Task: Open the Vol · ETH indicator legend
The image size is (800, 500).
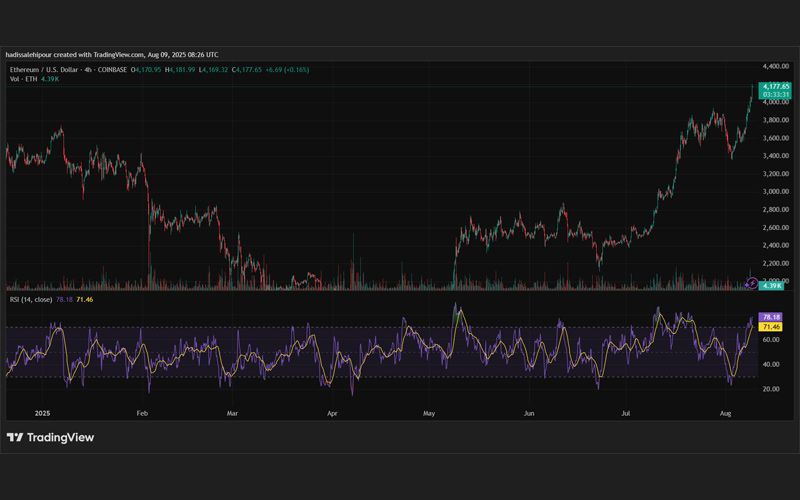Action: [x=23, y=79]
